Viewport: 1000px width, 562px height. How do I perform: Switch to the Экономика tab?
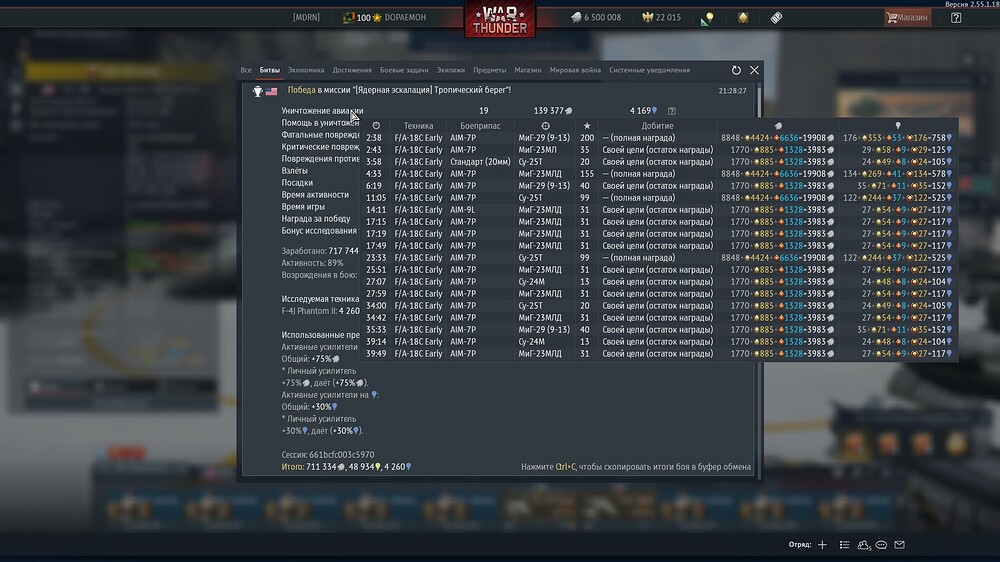click(306, 70)
